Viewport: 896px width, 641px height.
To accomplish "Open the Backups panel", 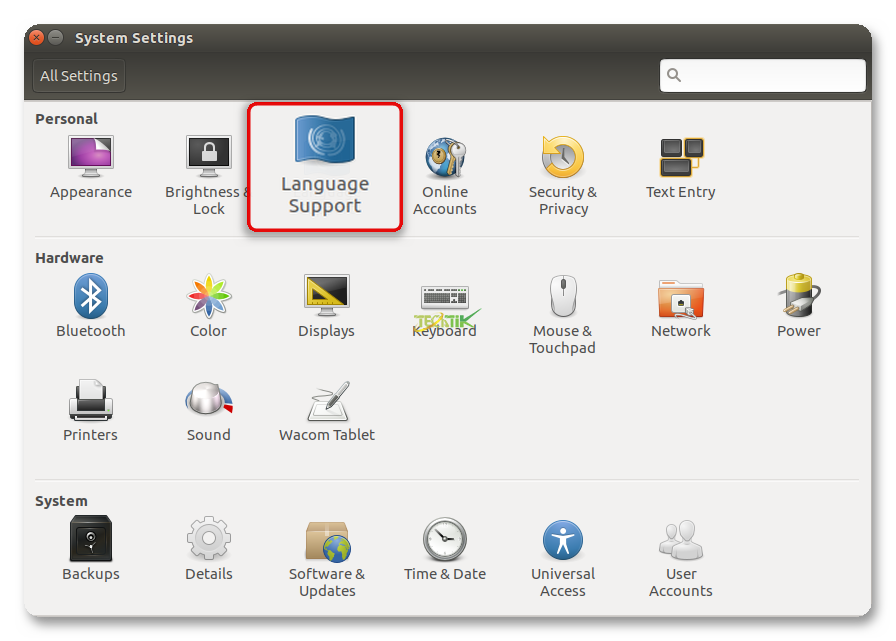I will [x=91, y=541].
